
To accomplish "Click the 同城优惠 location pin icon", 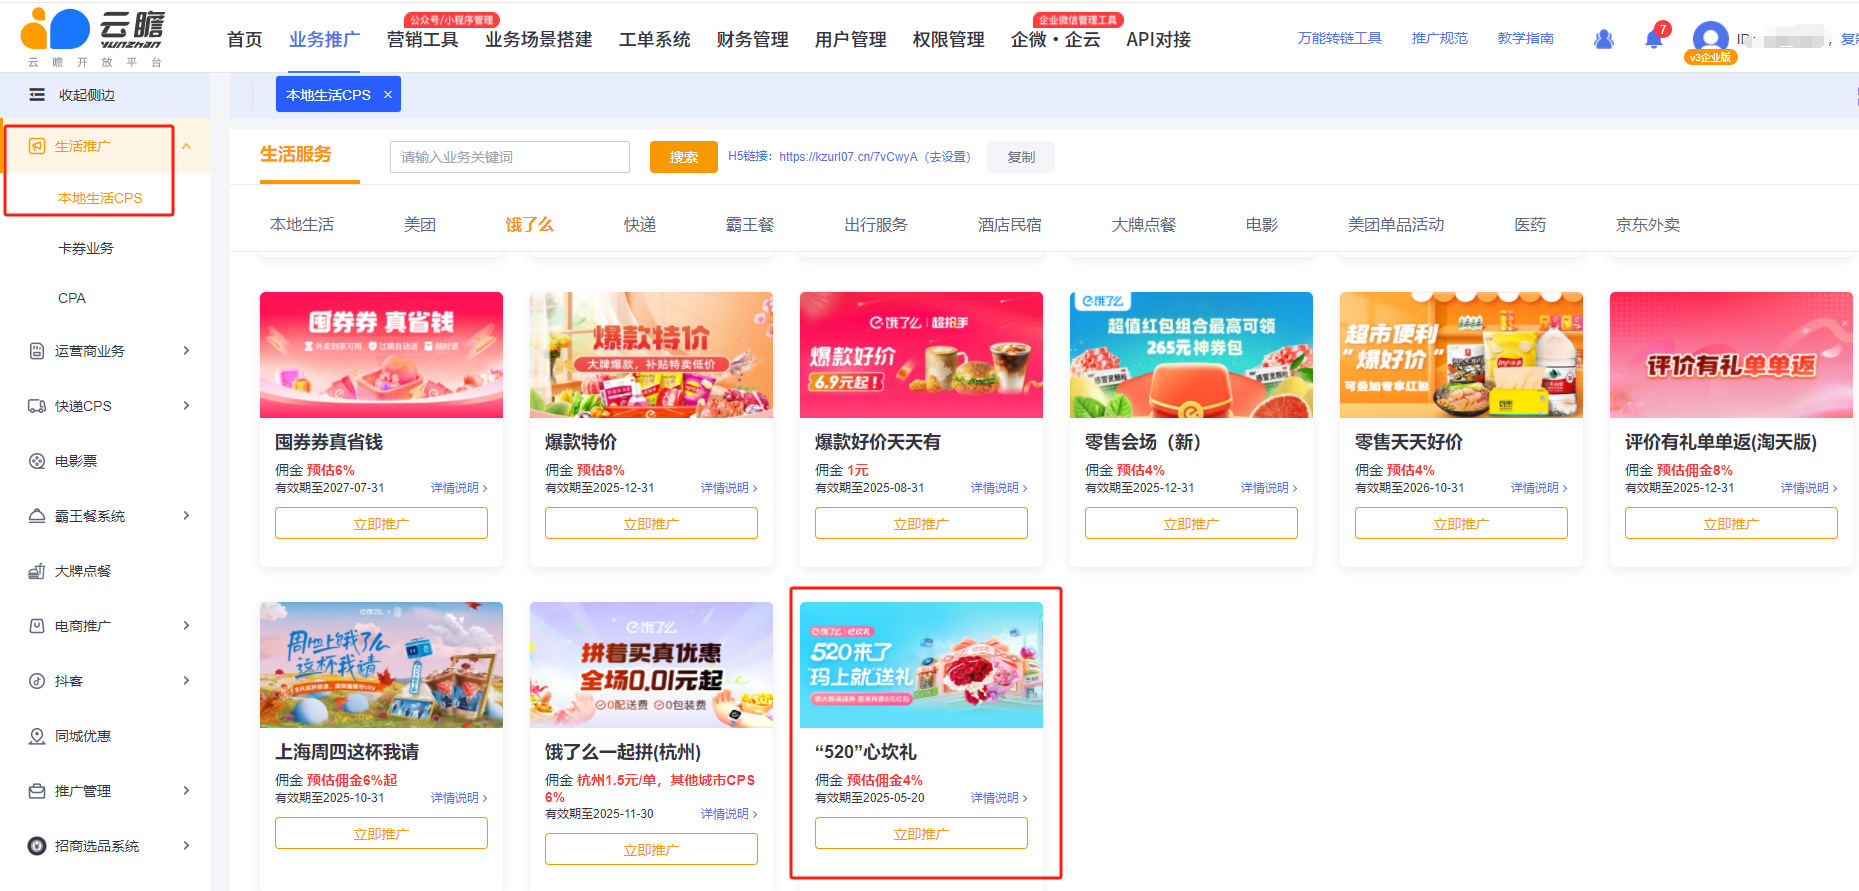I will (37, 736).
